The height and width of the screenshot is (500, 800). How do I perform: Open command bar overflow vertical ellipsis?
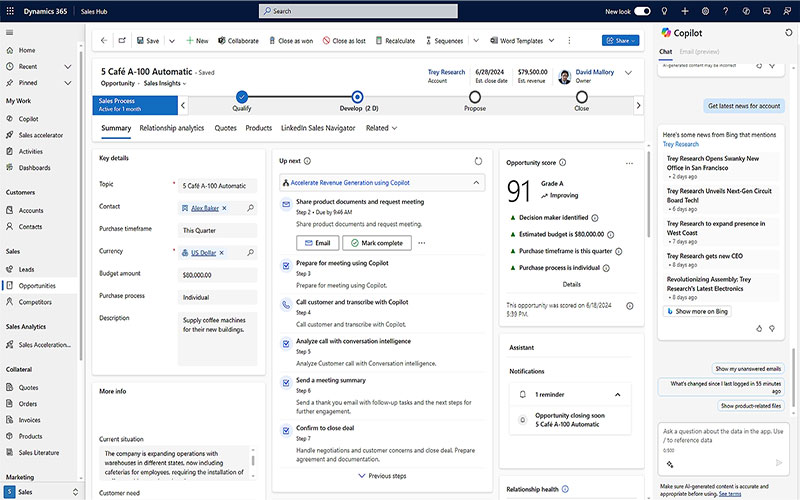coord(569,40)
